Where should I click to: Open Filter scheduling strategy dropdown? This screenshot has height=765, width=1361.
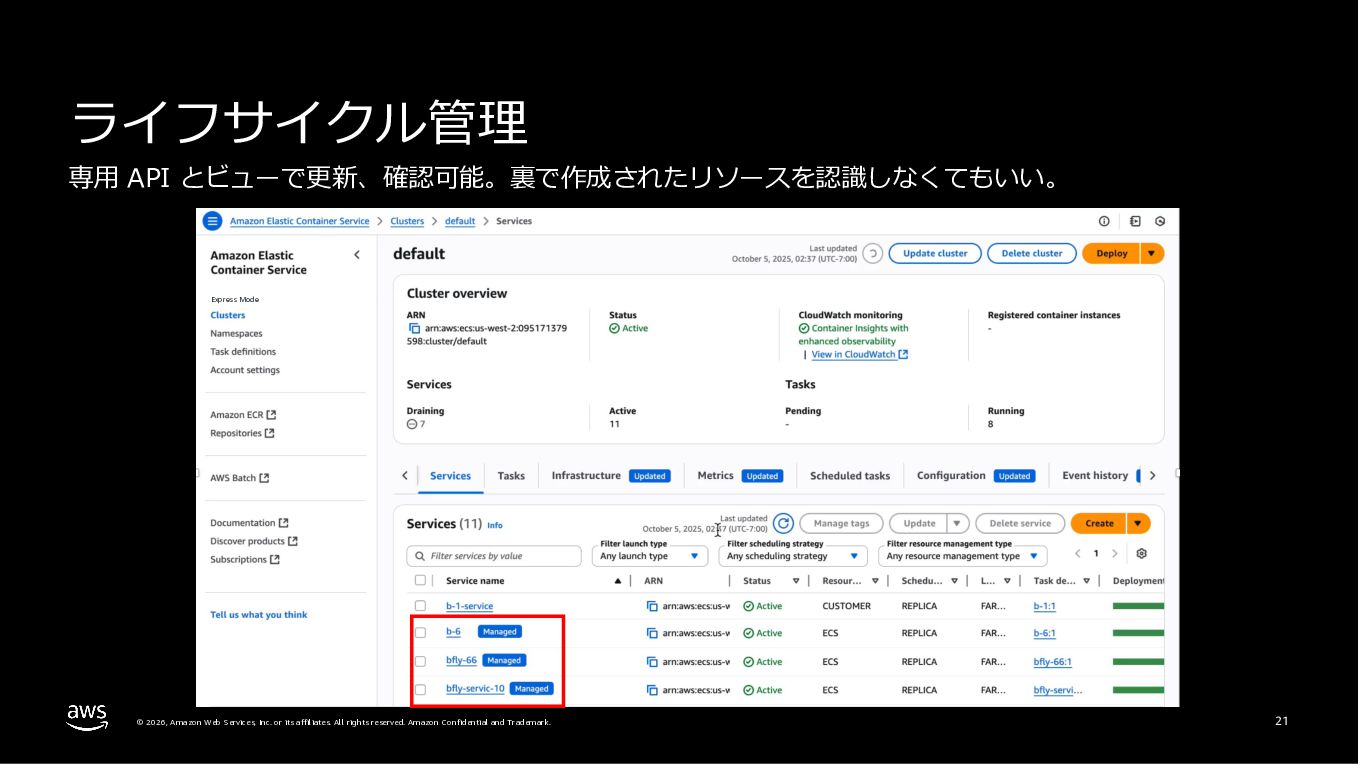click(x=793, y=556)
